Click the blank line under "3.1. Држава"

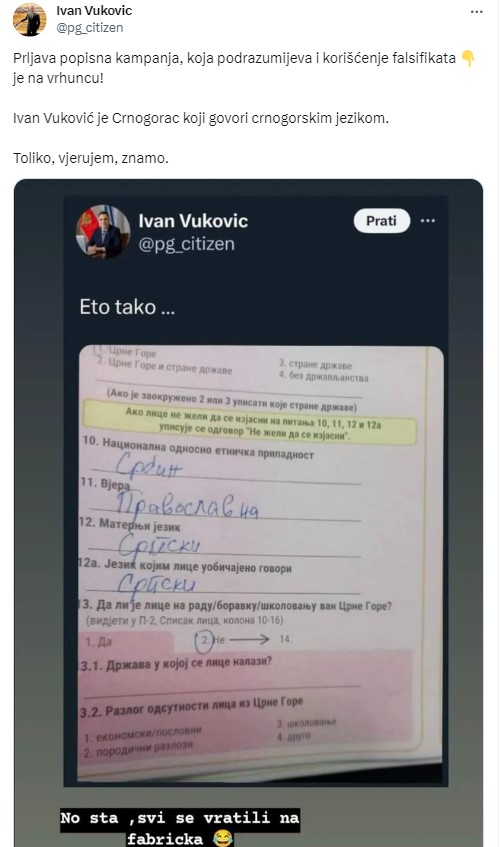pyautogui.click(x=221, y=687)
